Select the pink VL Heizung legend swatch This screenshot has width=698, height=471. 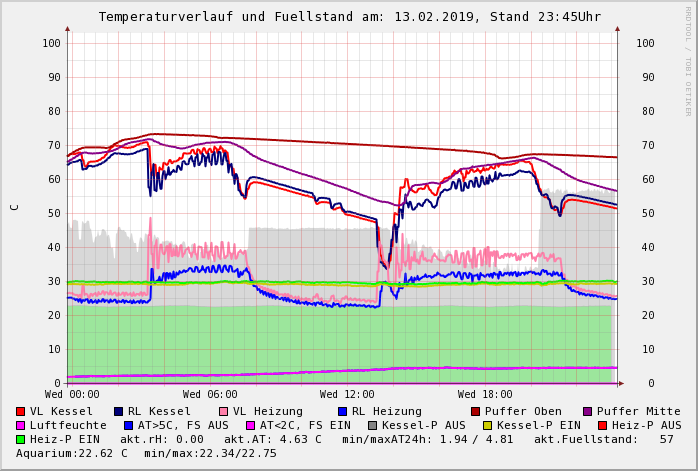(x=223, y=411)
